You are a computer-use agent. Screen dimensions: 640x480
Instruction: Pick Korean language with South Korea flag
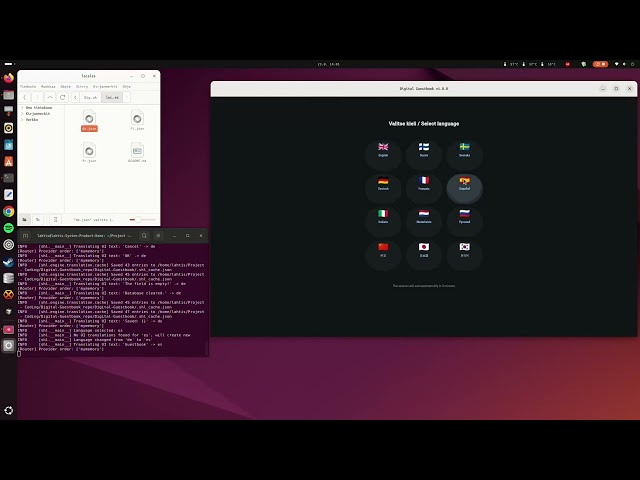[x=464, y=254]
